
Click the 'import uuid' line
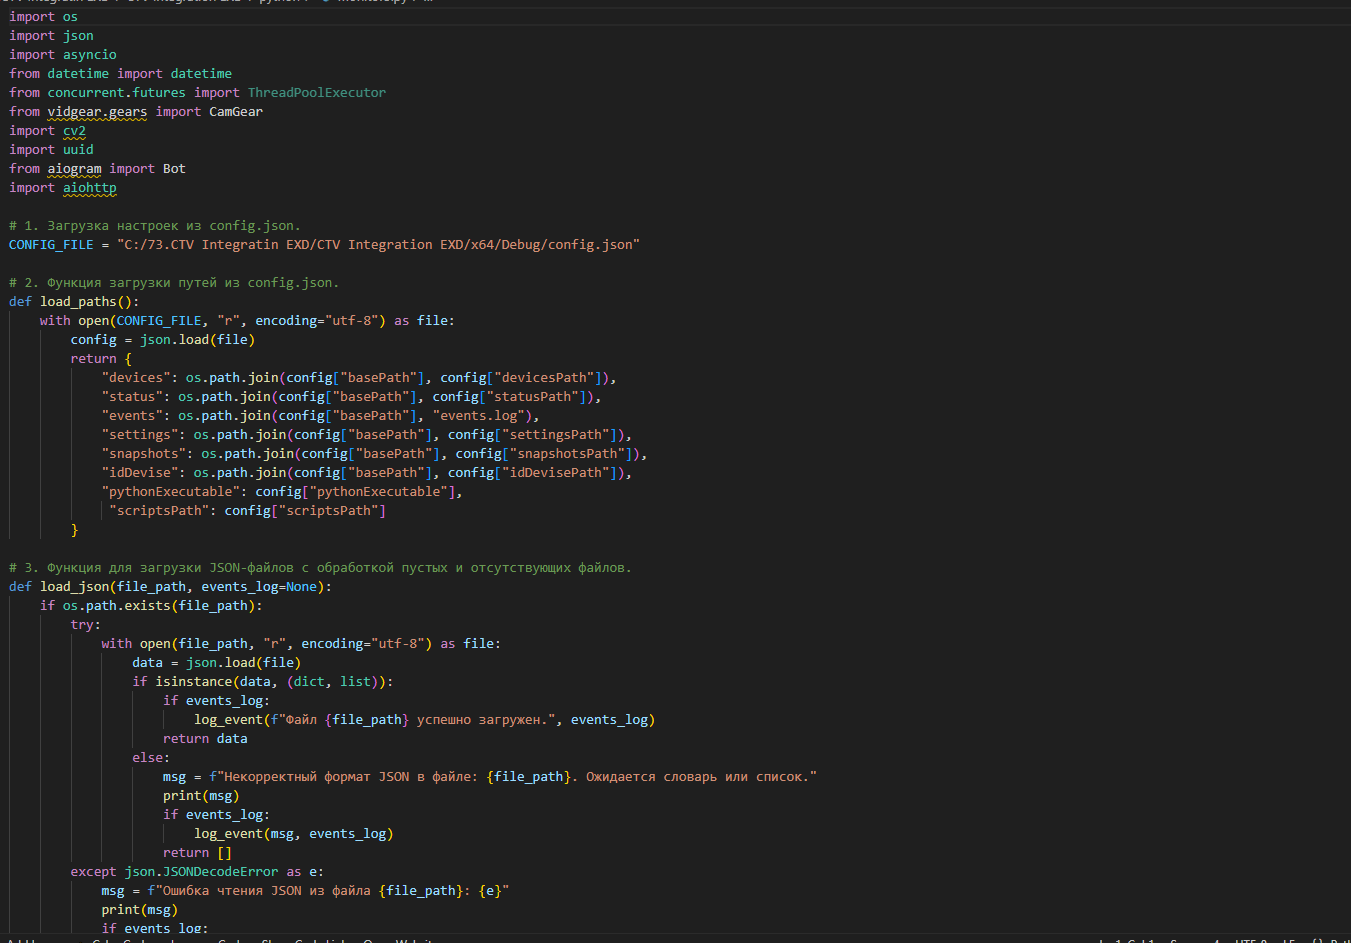[51, 150]
